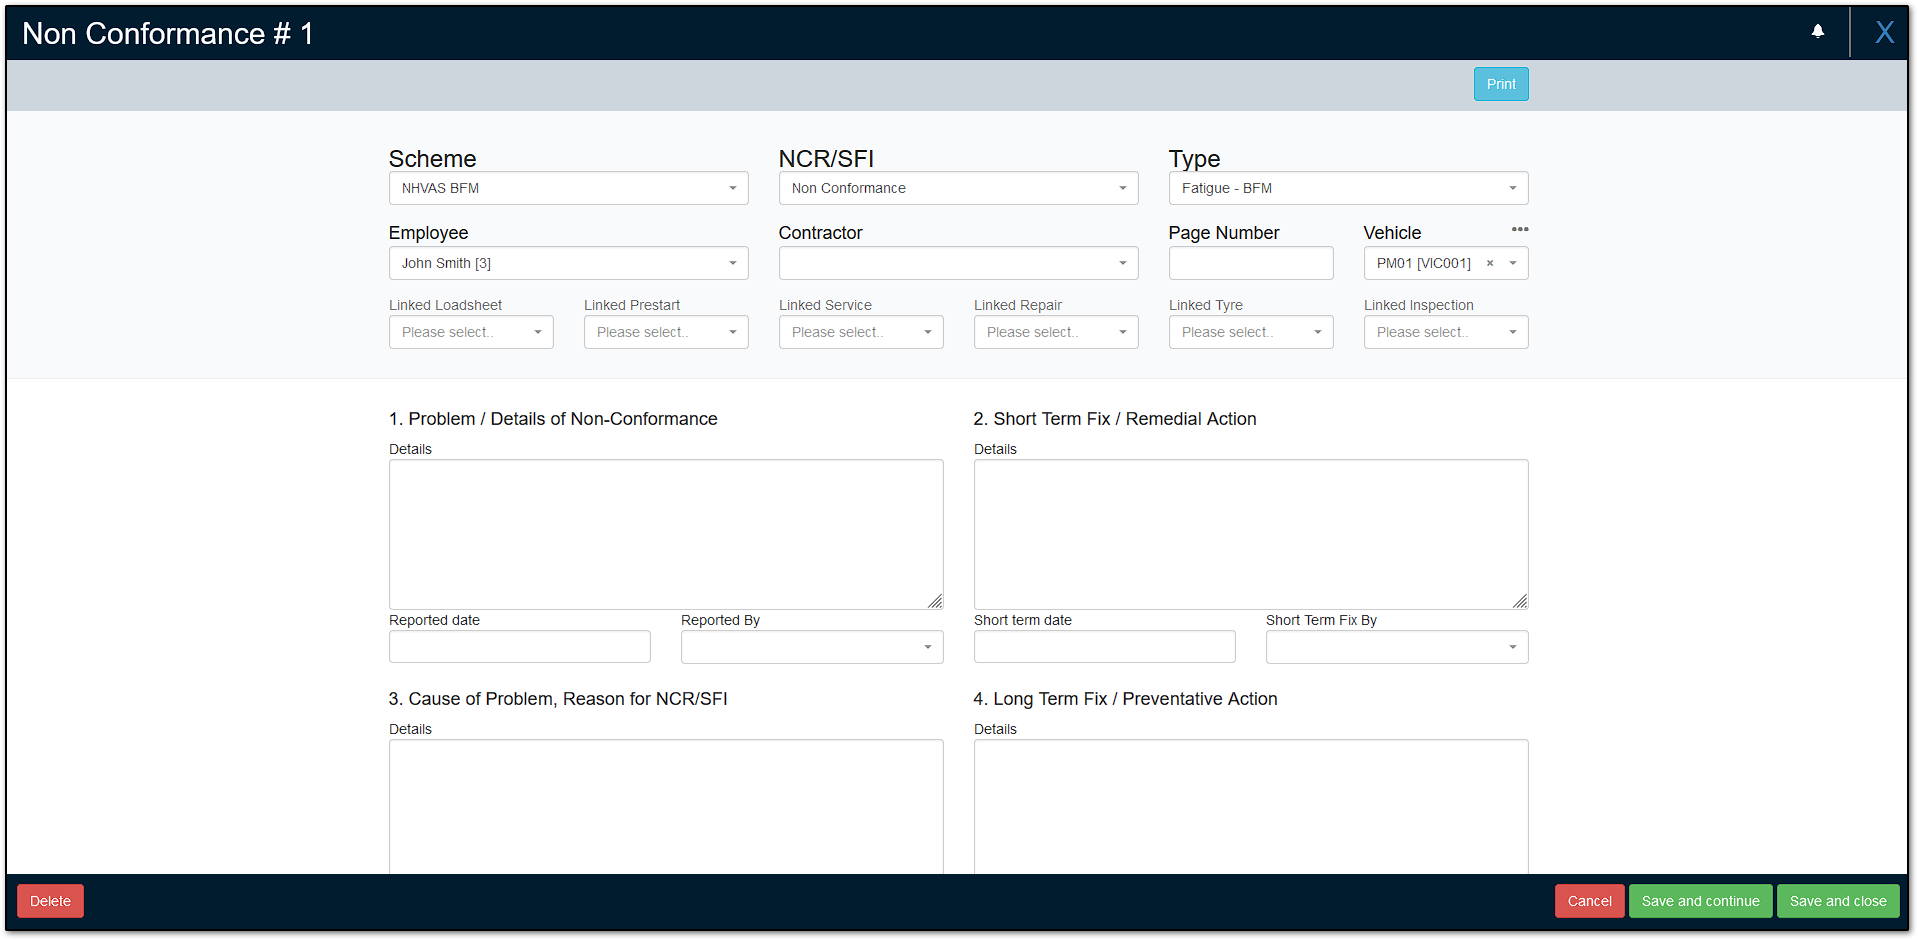Open the Contractor dropdown
Image resolution: width=1918 pixels, height=940 pixels.
point(1122,263)
